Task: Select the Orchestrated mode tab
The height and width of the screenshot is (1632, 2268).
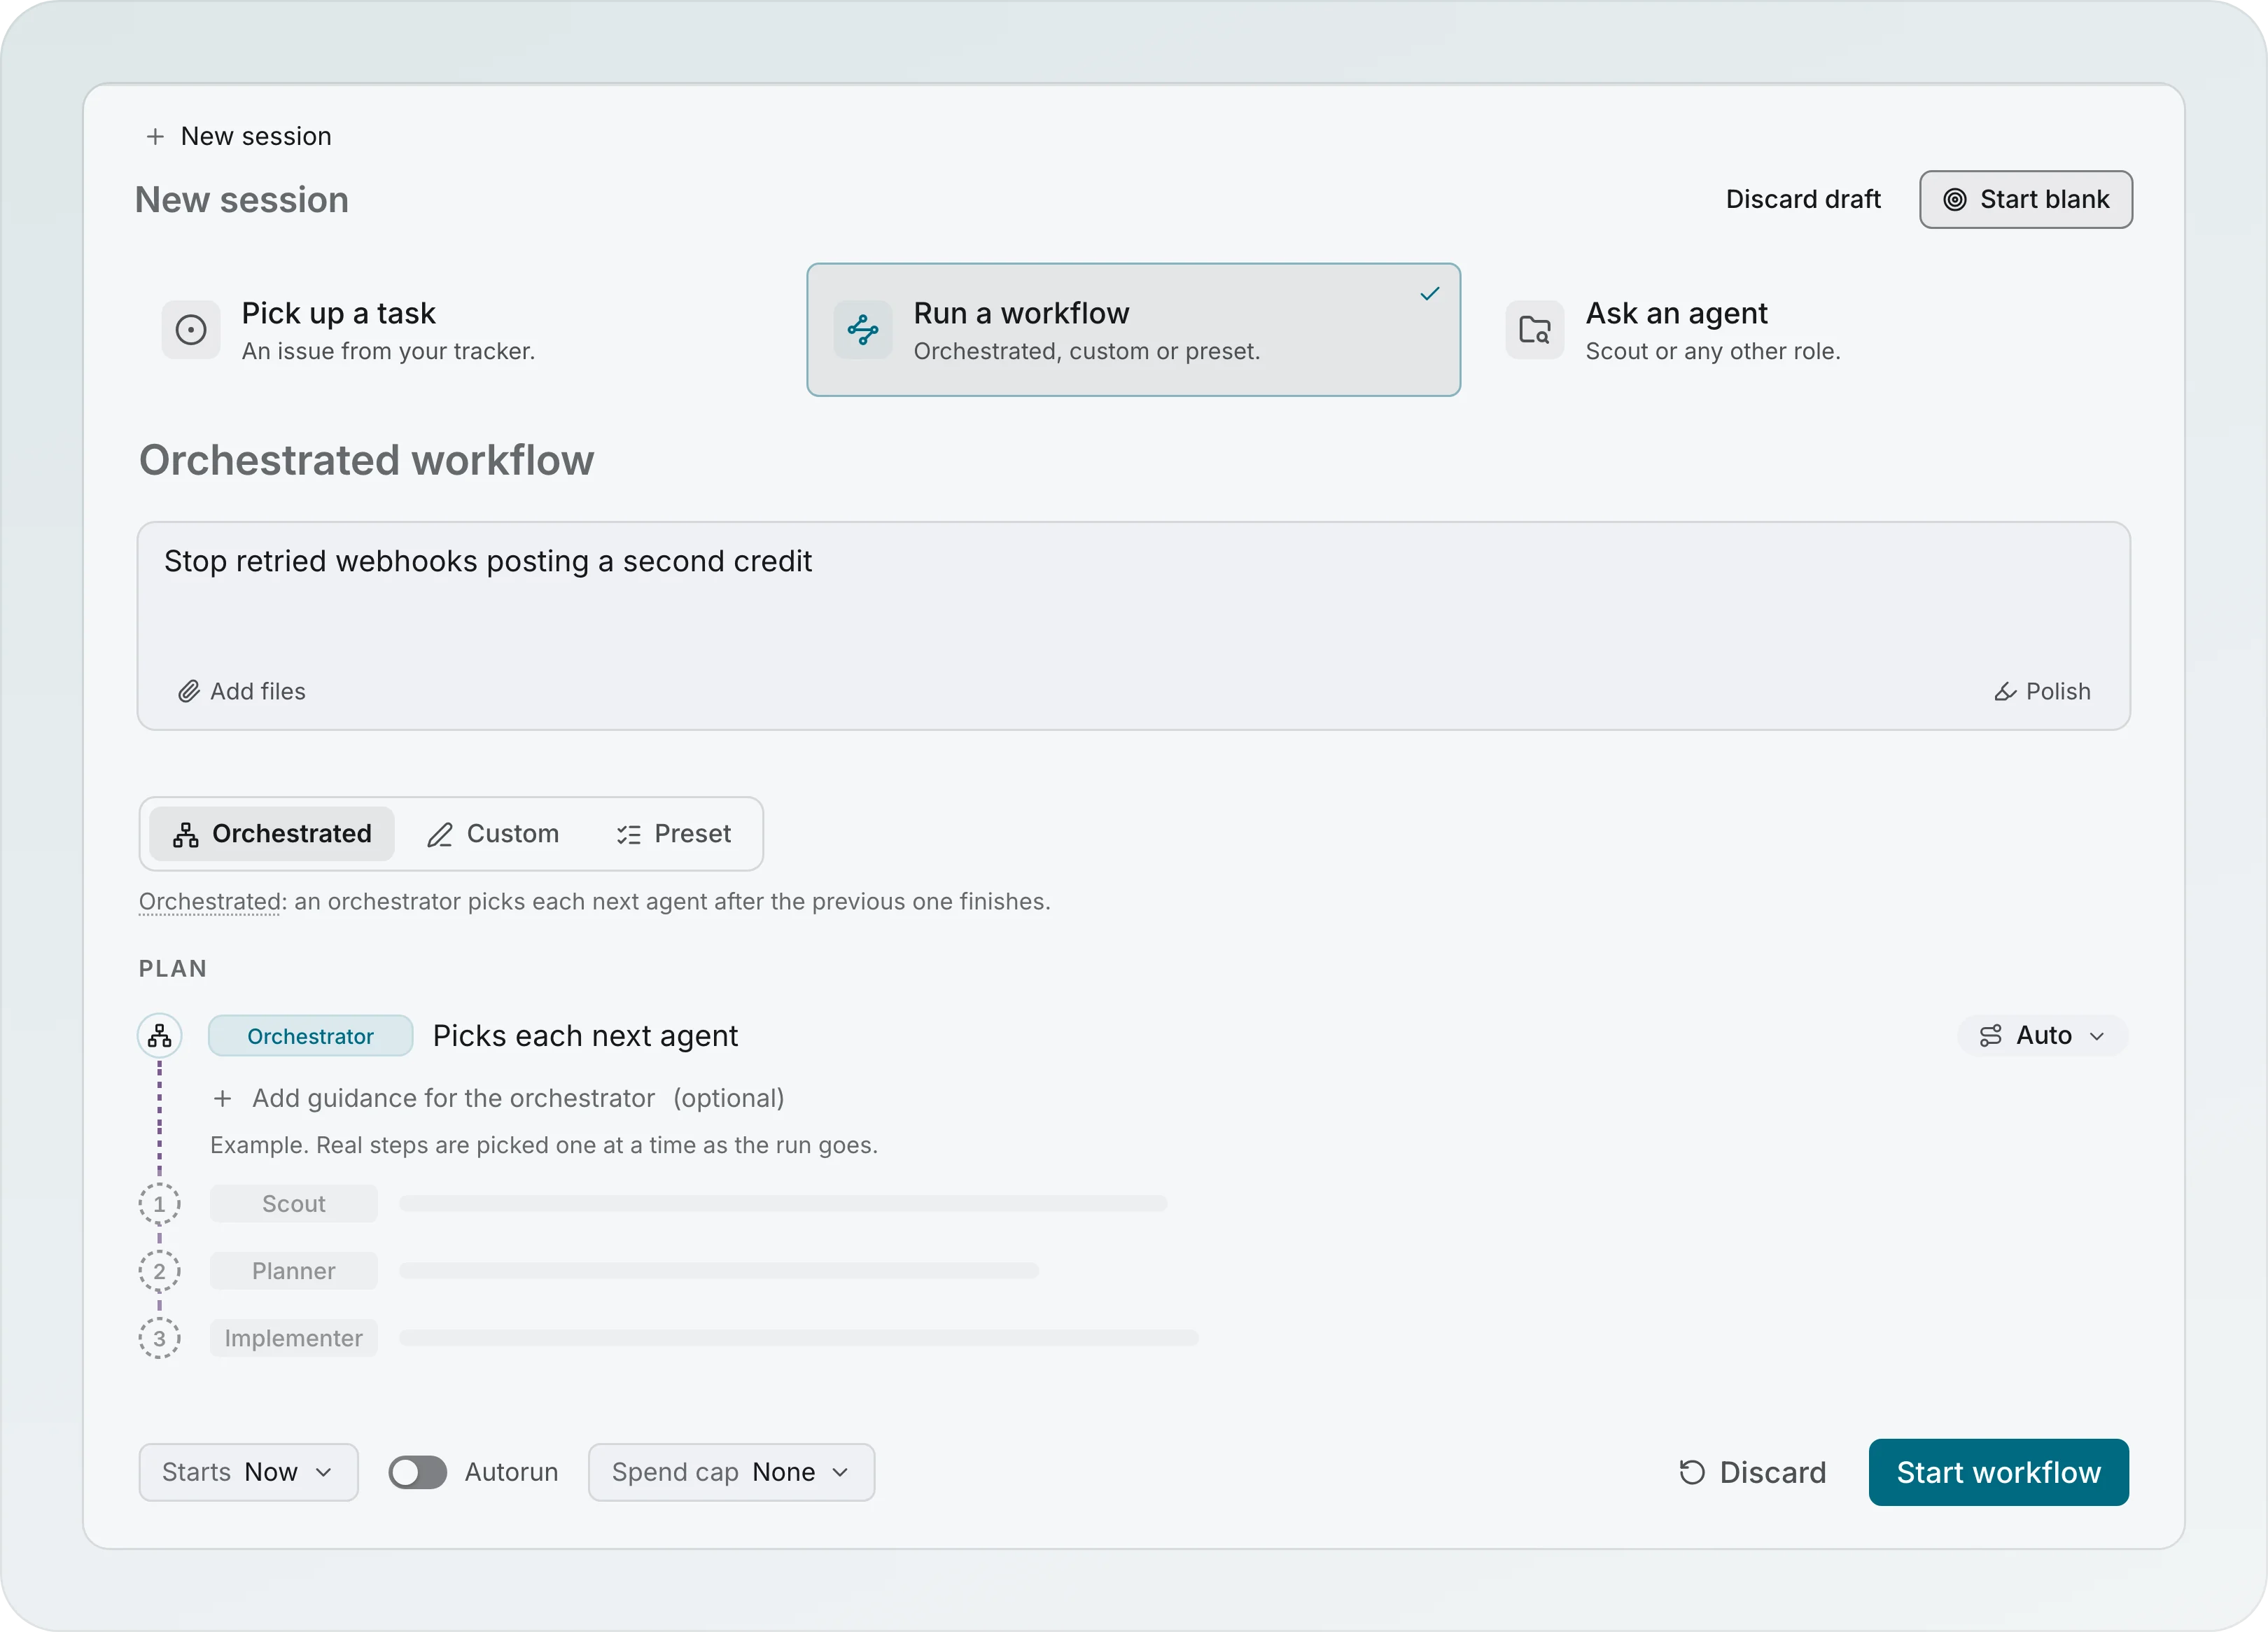Action: tap(272, 834)
